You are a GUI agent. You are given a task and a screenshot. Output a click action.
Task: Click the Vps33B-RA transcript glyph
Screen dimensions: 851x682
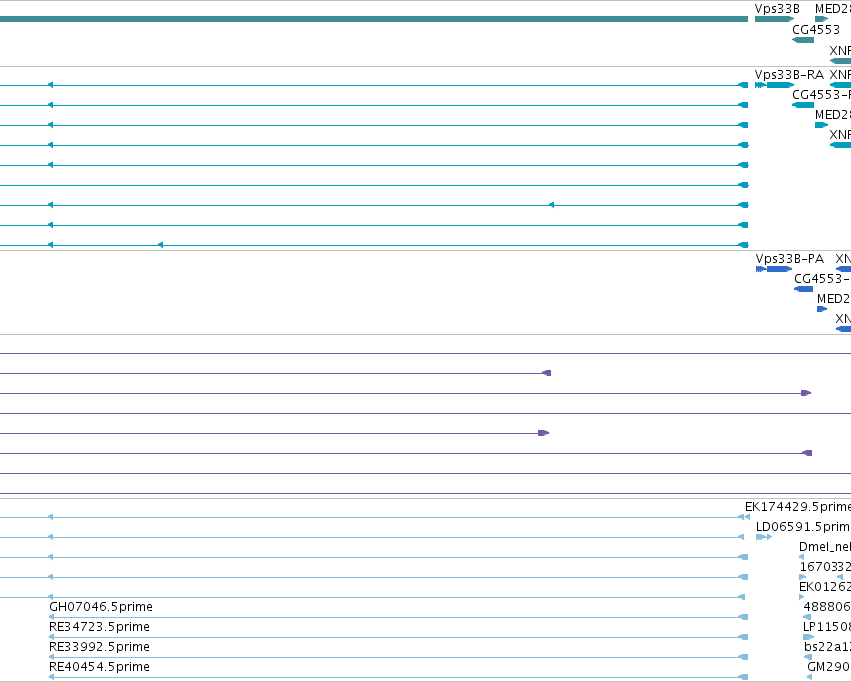point(774,85)
